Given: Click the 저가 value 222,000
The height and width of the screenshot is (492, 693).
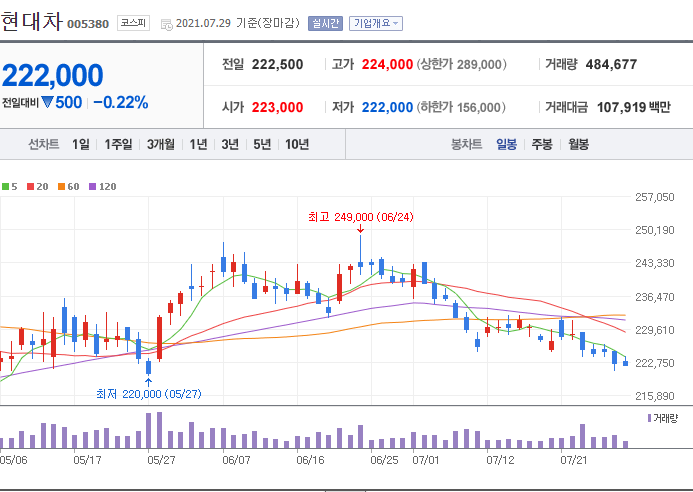Looking at the screenshot, I should click(x=387, y=107).
